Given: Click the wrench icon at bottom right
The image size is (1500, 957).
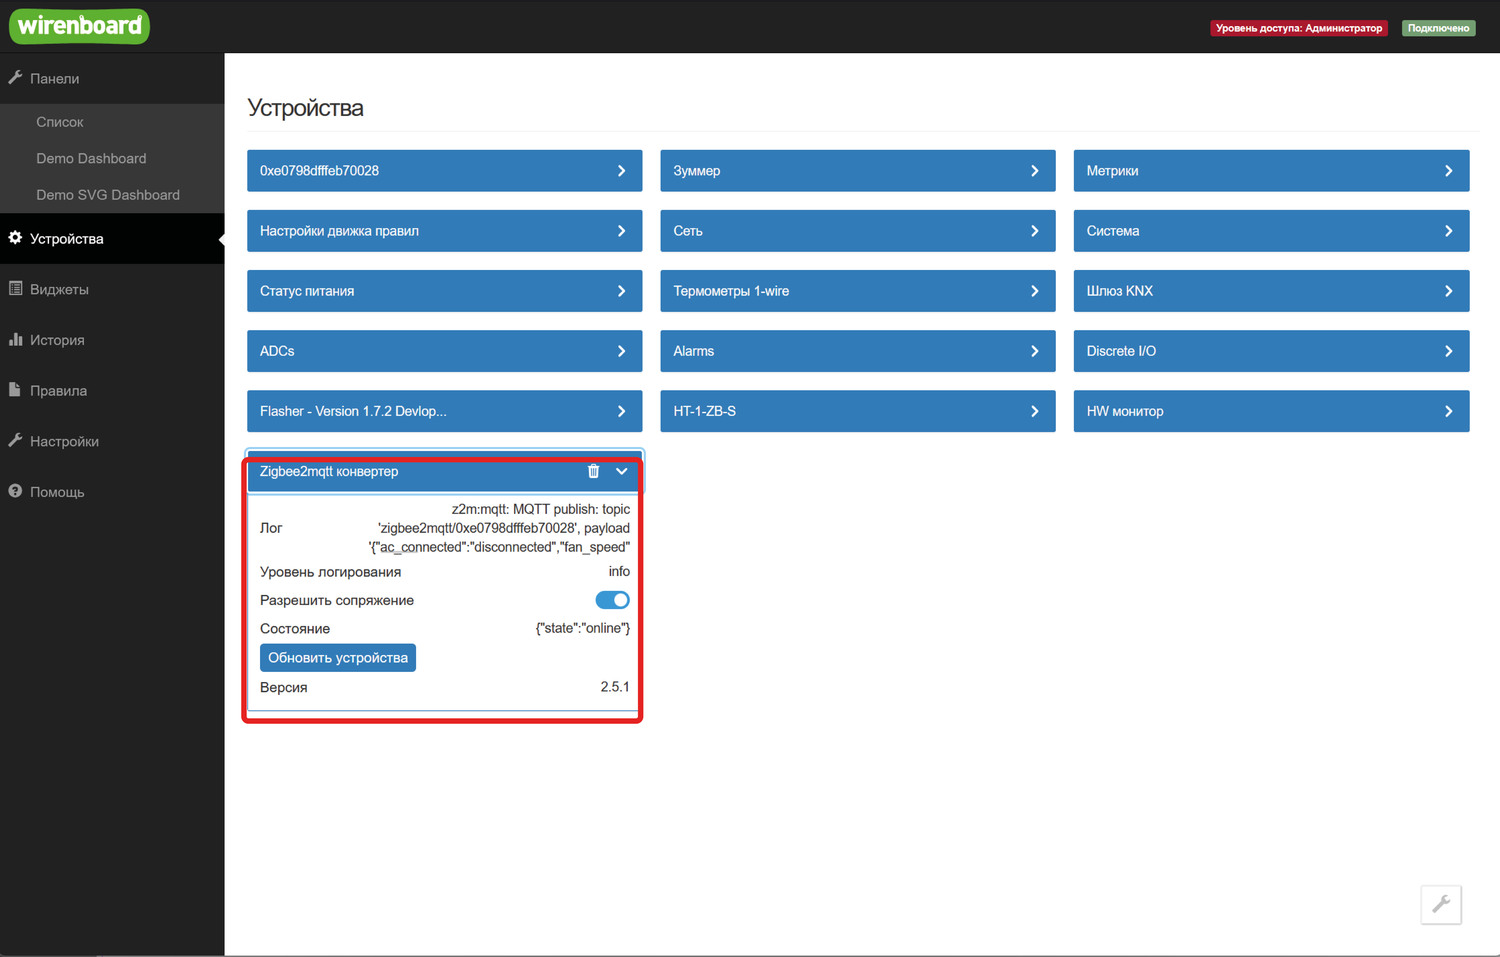Looking at the screenshot, I should (x=1440, y=904).
